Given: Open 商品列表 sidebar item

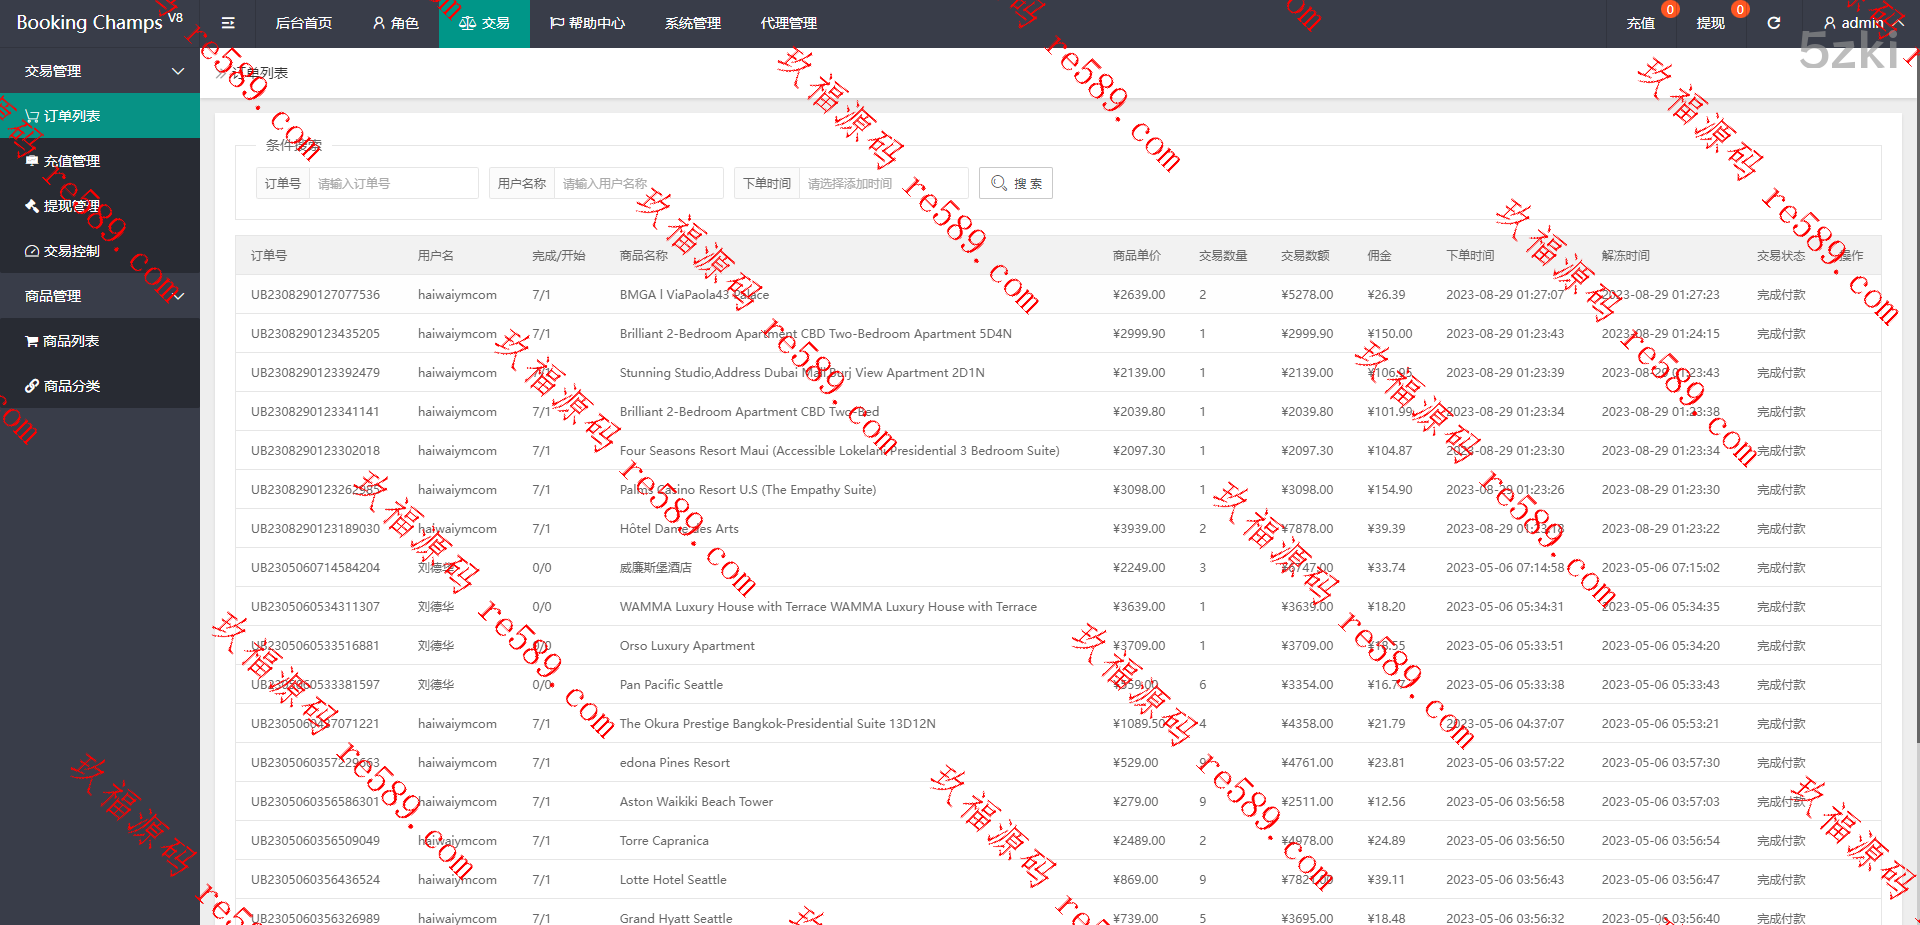Looking at the screenshot, I should click(x=70, y=341).
